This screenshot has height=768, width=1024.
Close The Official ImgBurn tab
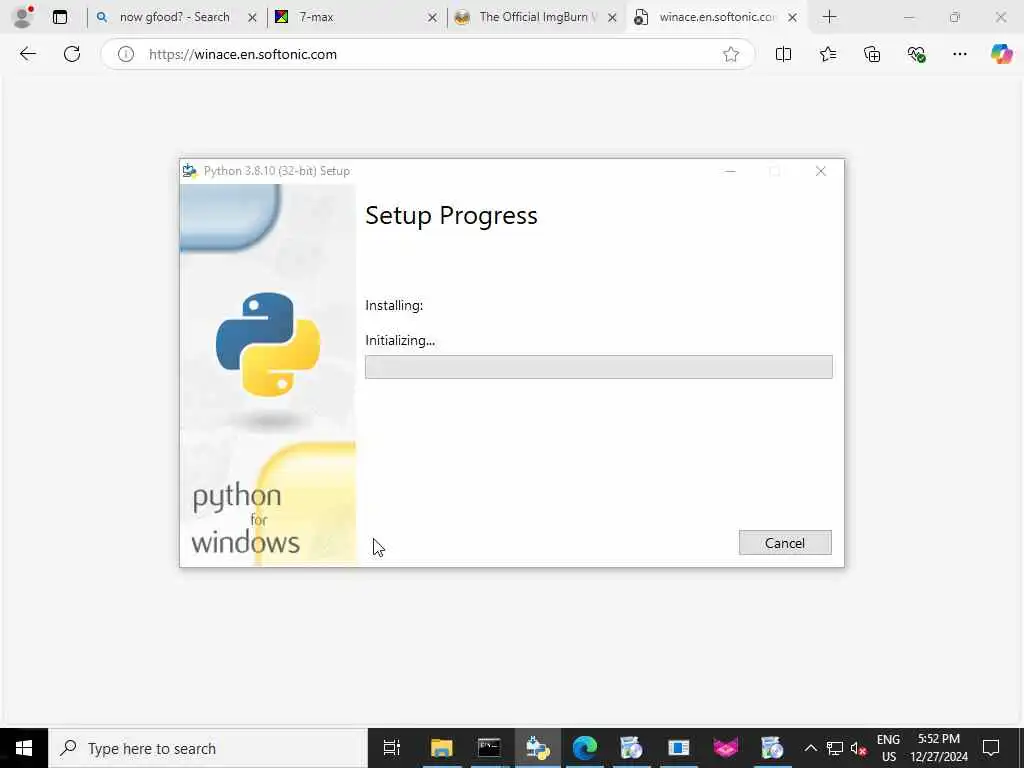coord(613,18)
